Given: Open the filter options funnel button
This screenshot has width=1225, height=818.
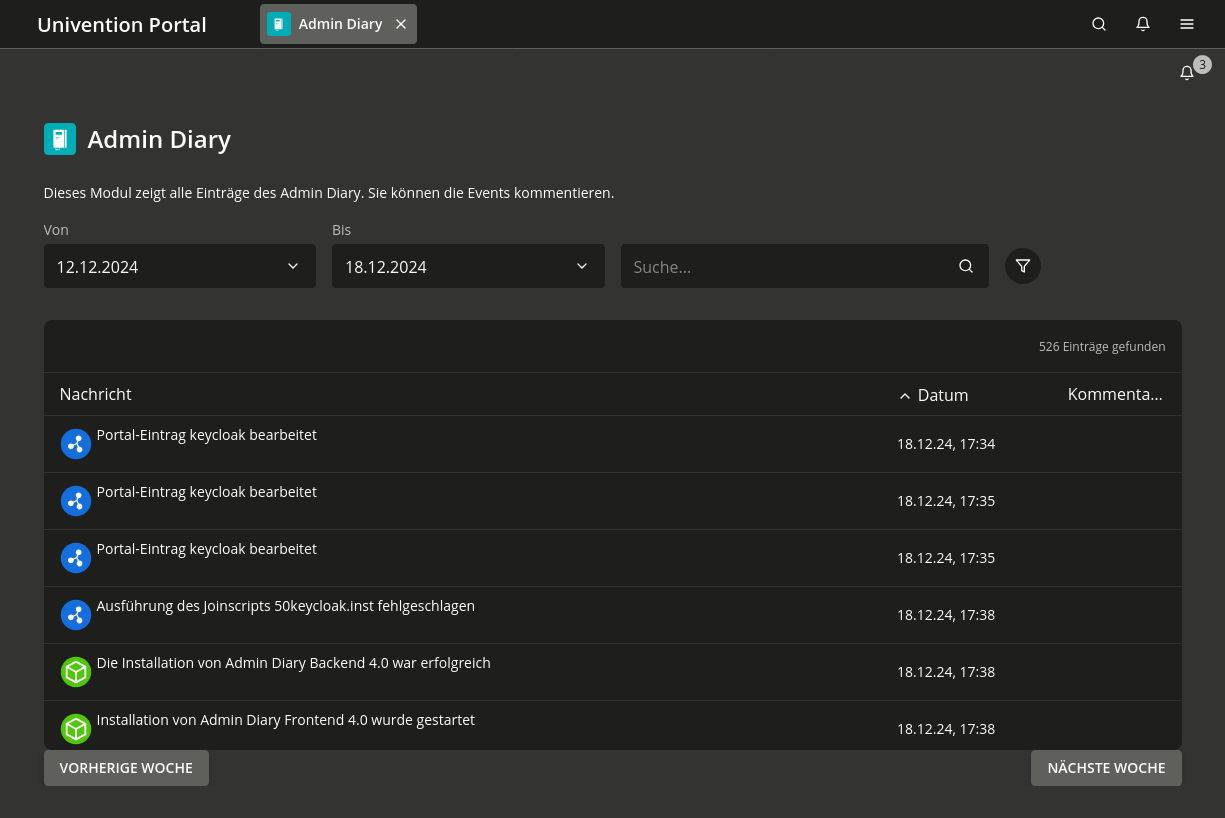Looking at the screenshot, I should click(x=1023, y=266).
